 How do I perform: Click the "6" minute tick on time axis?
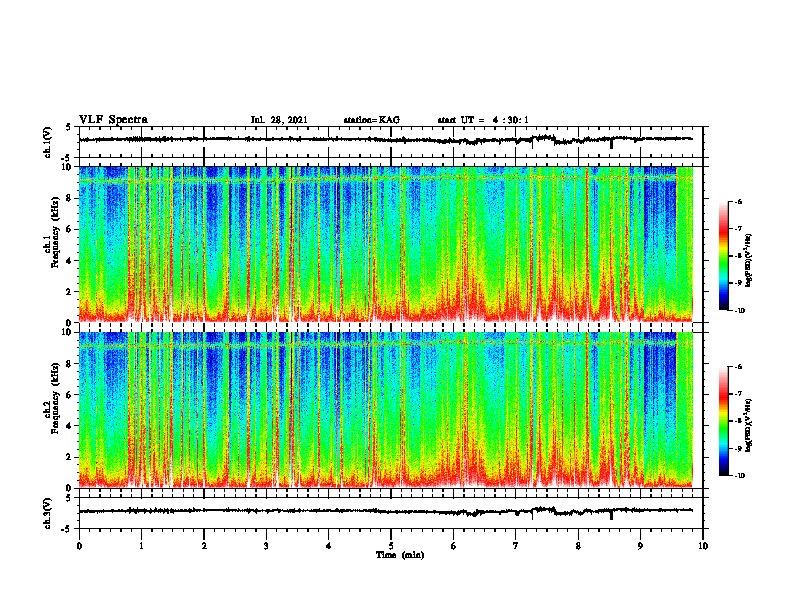(x=453, y=546)
